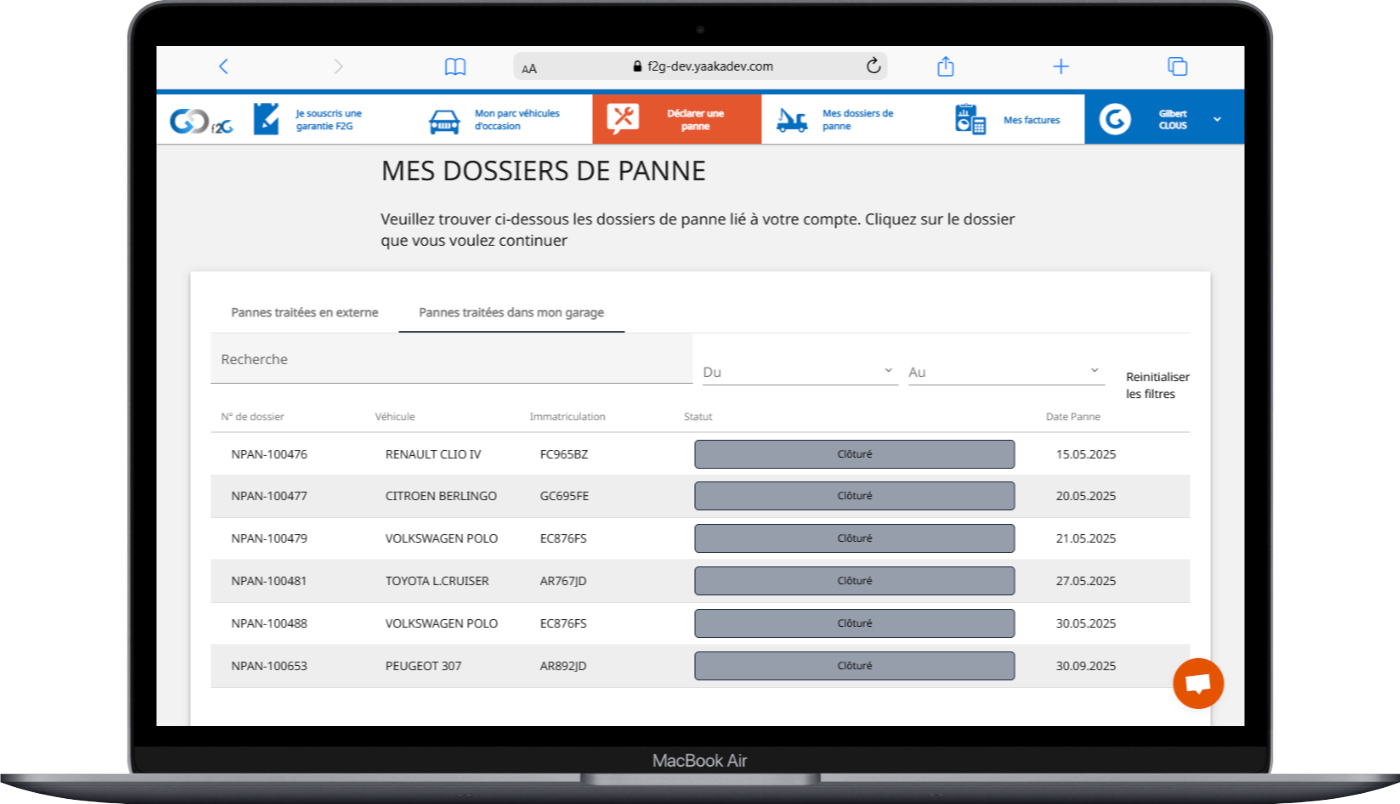The image size is (1400, 804).
Task: Open the Au end date dropdown
Action: [x=1004, y=372]
